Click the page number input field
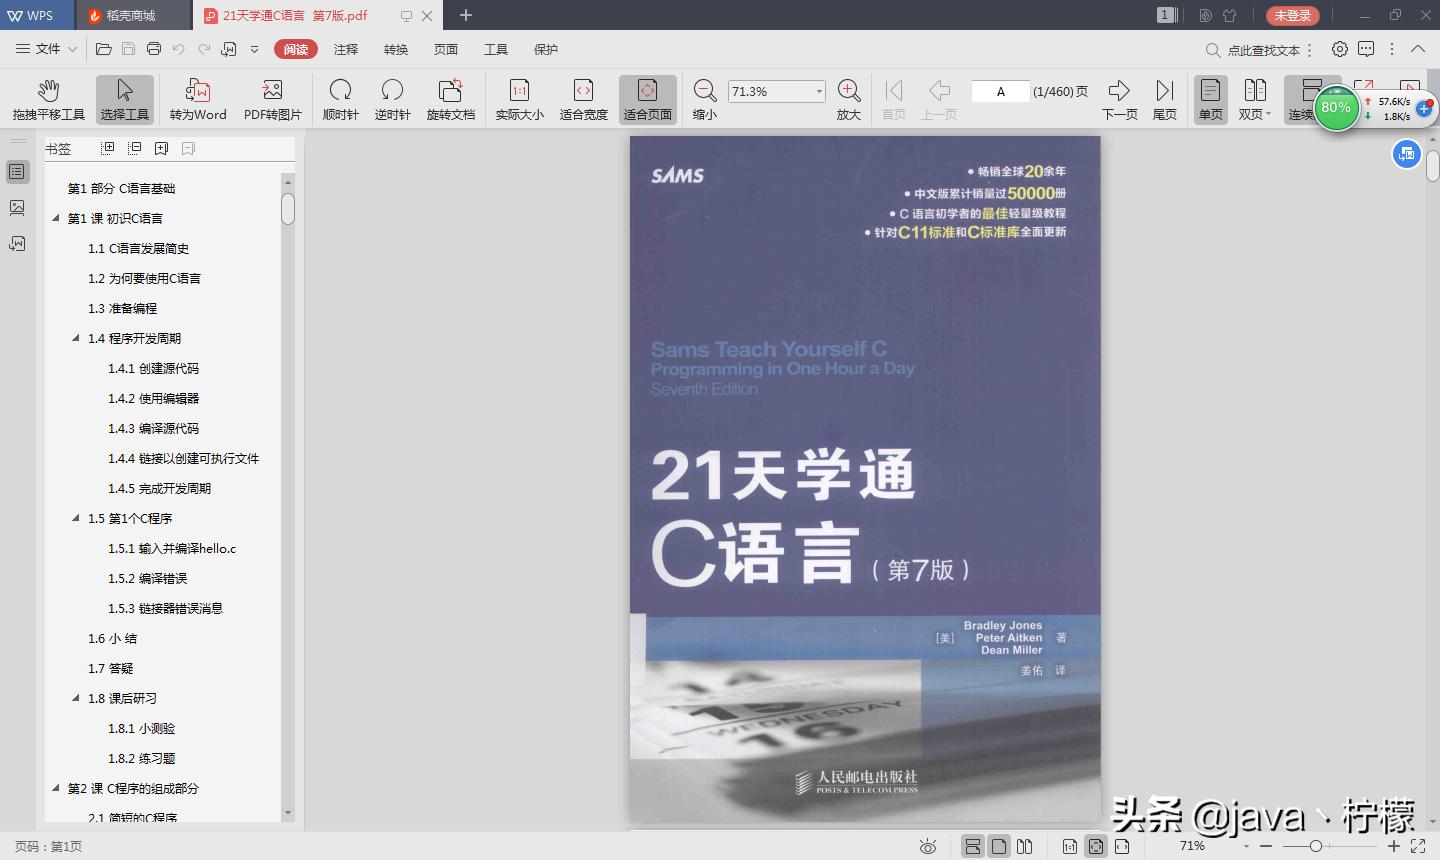1440x860 pixels. pyautogui.click(x=1000, y=91)
